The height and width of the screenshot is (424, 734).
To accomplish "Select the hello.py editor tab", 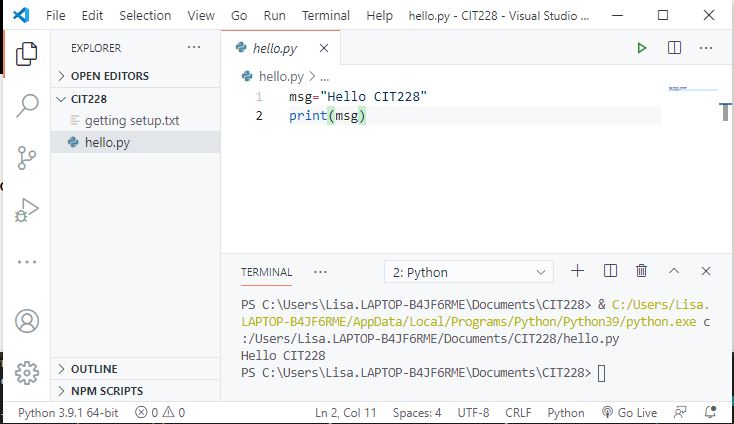I will coord(274,48).
